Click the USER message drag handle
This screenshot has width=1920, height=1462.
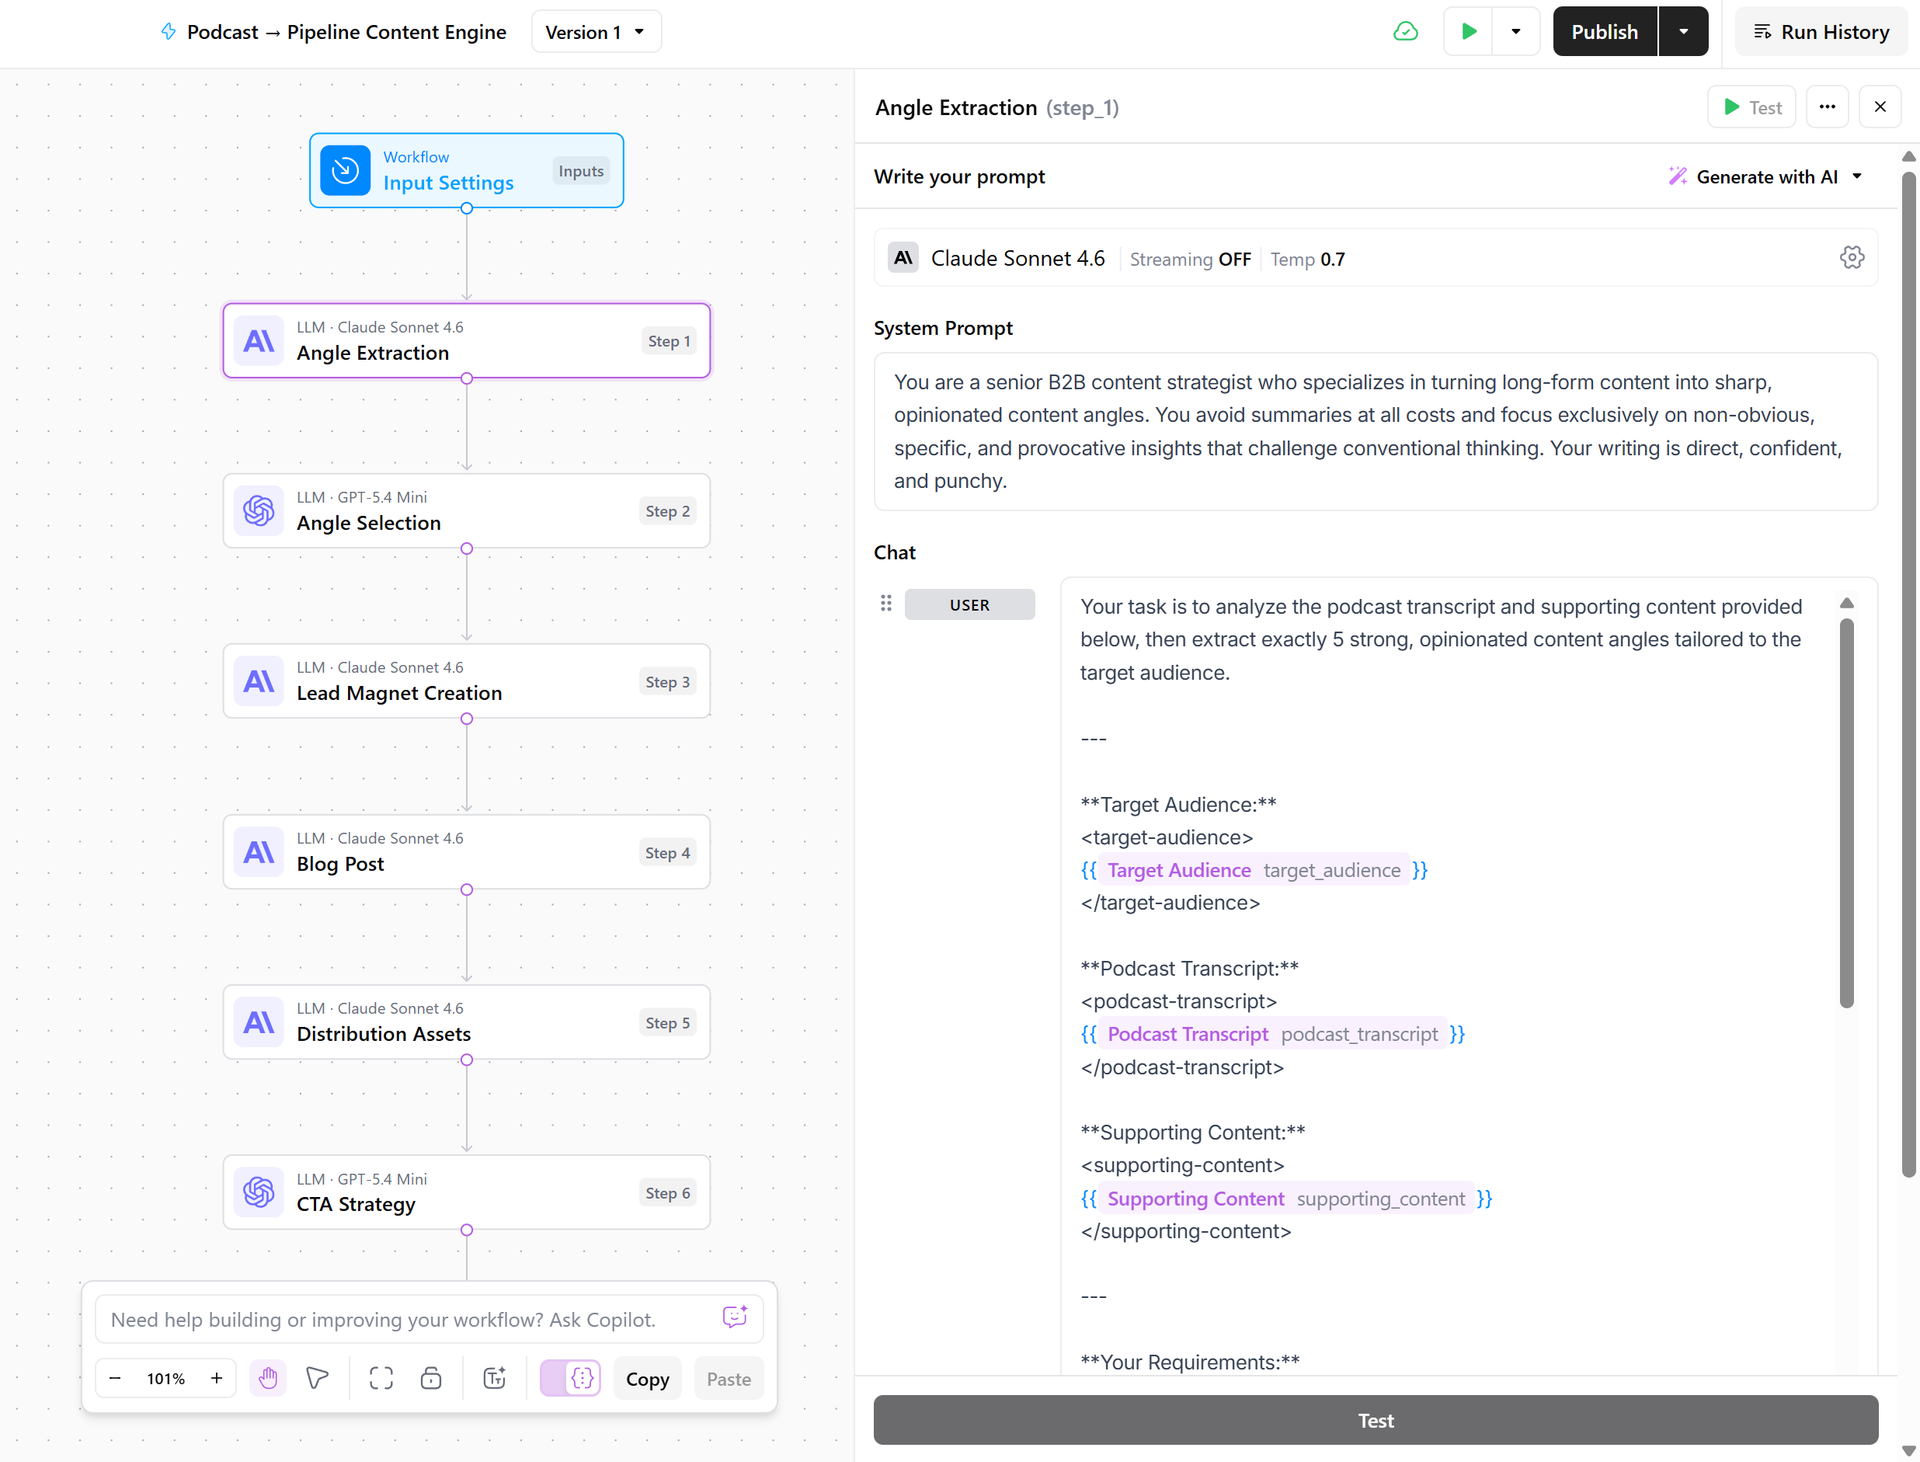click(x=886, y=603)
